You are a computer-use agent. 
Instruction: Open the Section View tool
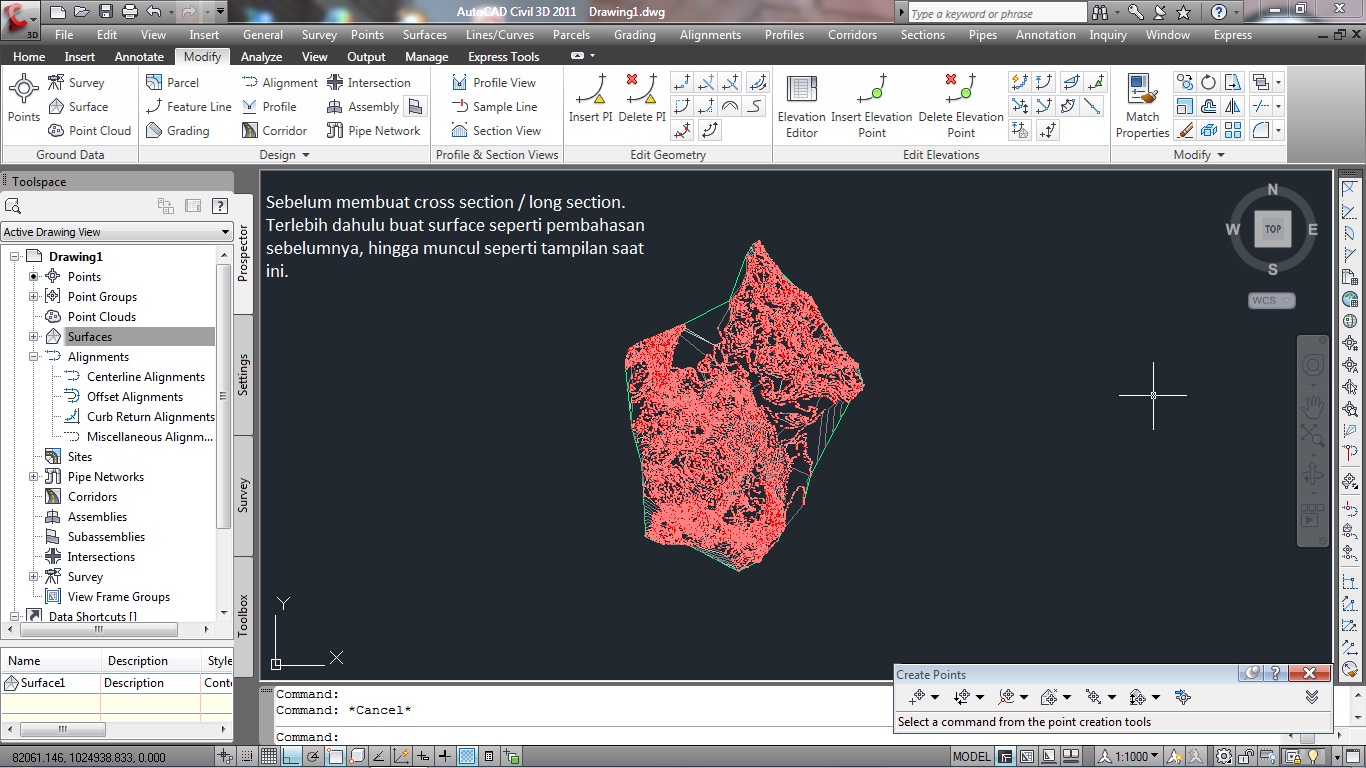[496, 131]
